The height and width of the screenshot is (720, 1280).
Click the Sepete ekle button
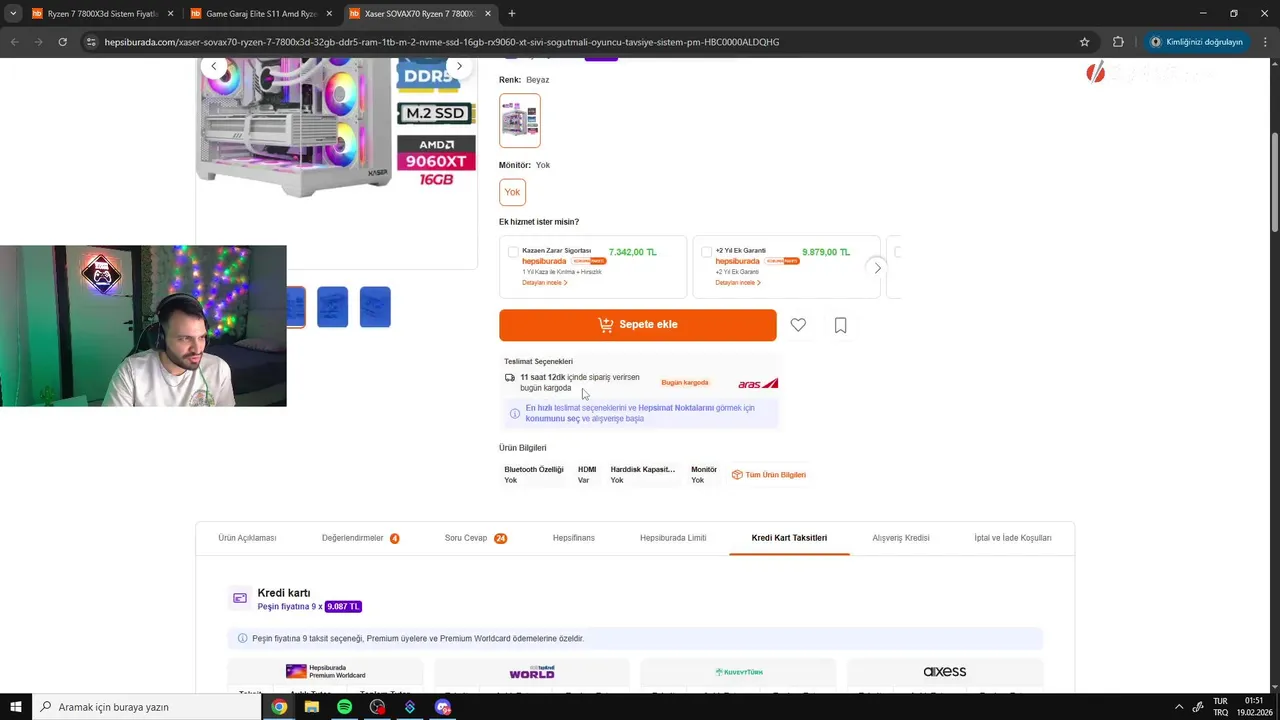(638, 325)
